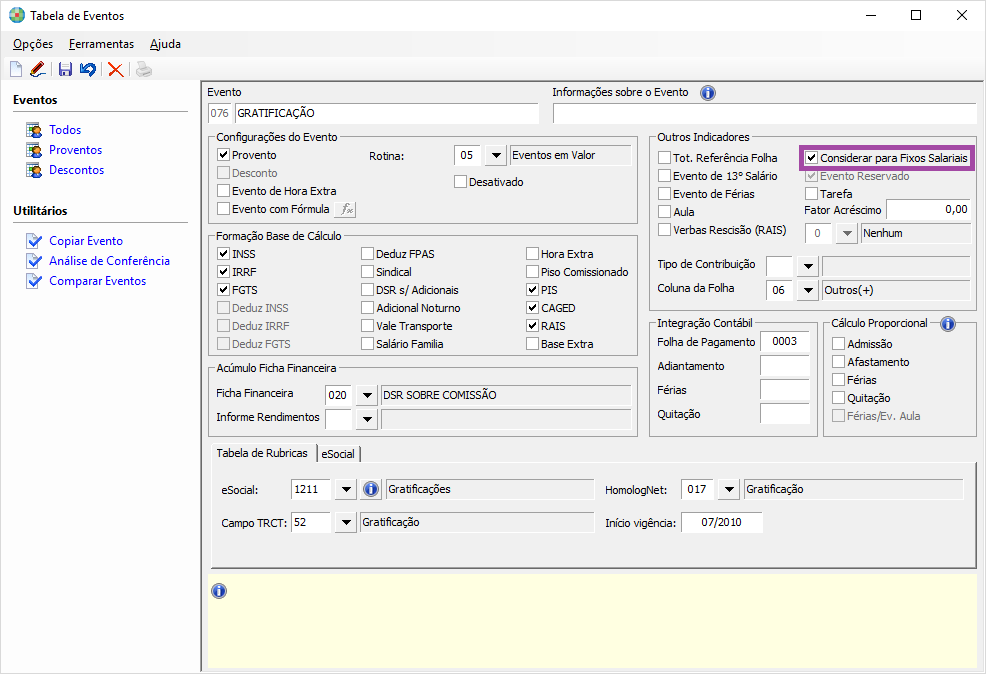Viewport: 986px width, 674px height.
Task: Open Análise de Conferência utility
Action: pos(109,261)
